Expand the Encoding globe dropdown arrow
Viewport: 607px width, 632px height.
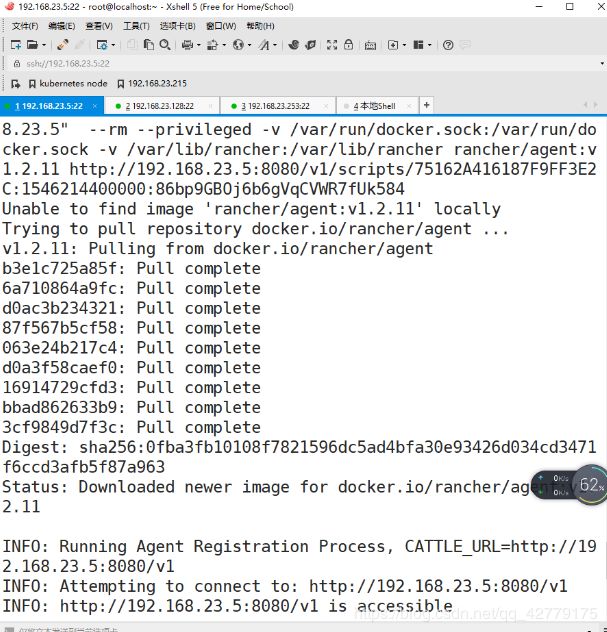coord(249,45)
